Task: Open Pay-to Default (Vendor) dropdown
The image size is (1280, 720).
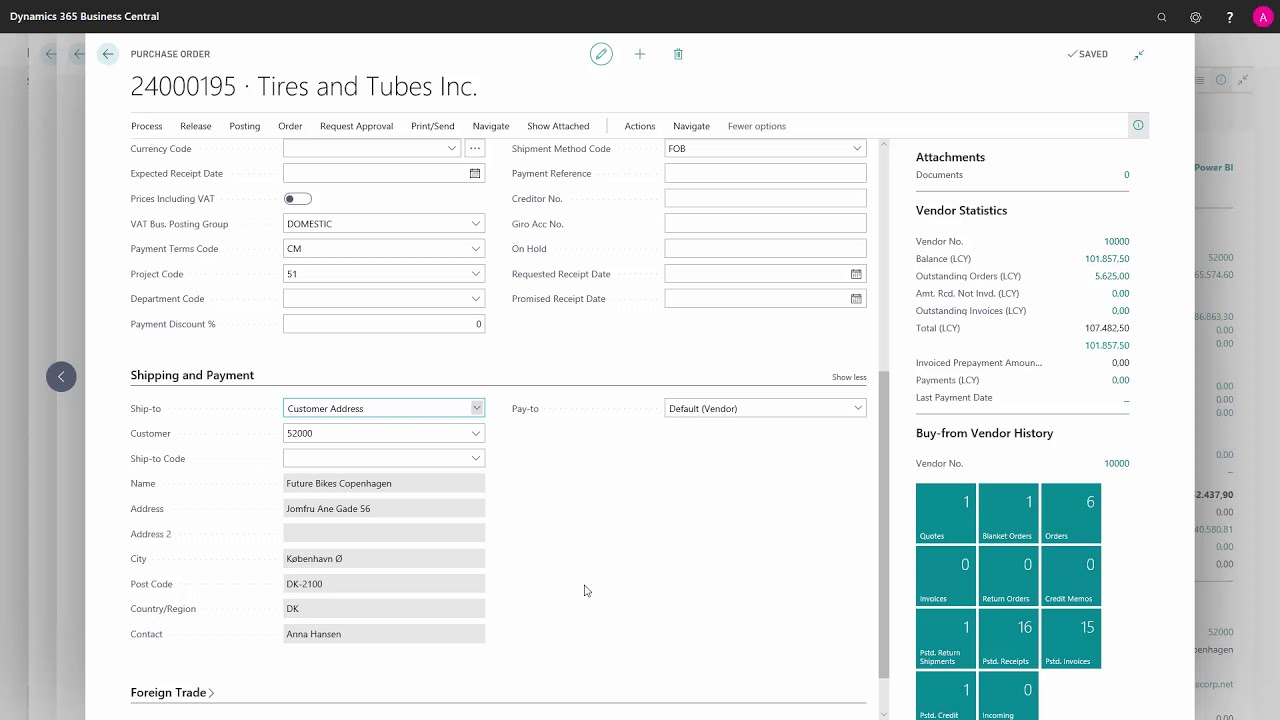Action: point(857,408)
